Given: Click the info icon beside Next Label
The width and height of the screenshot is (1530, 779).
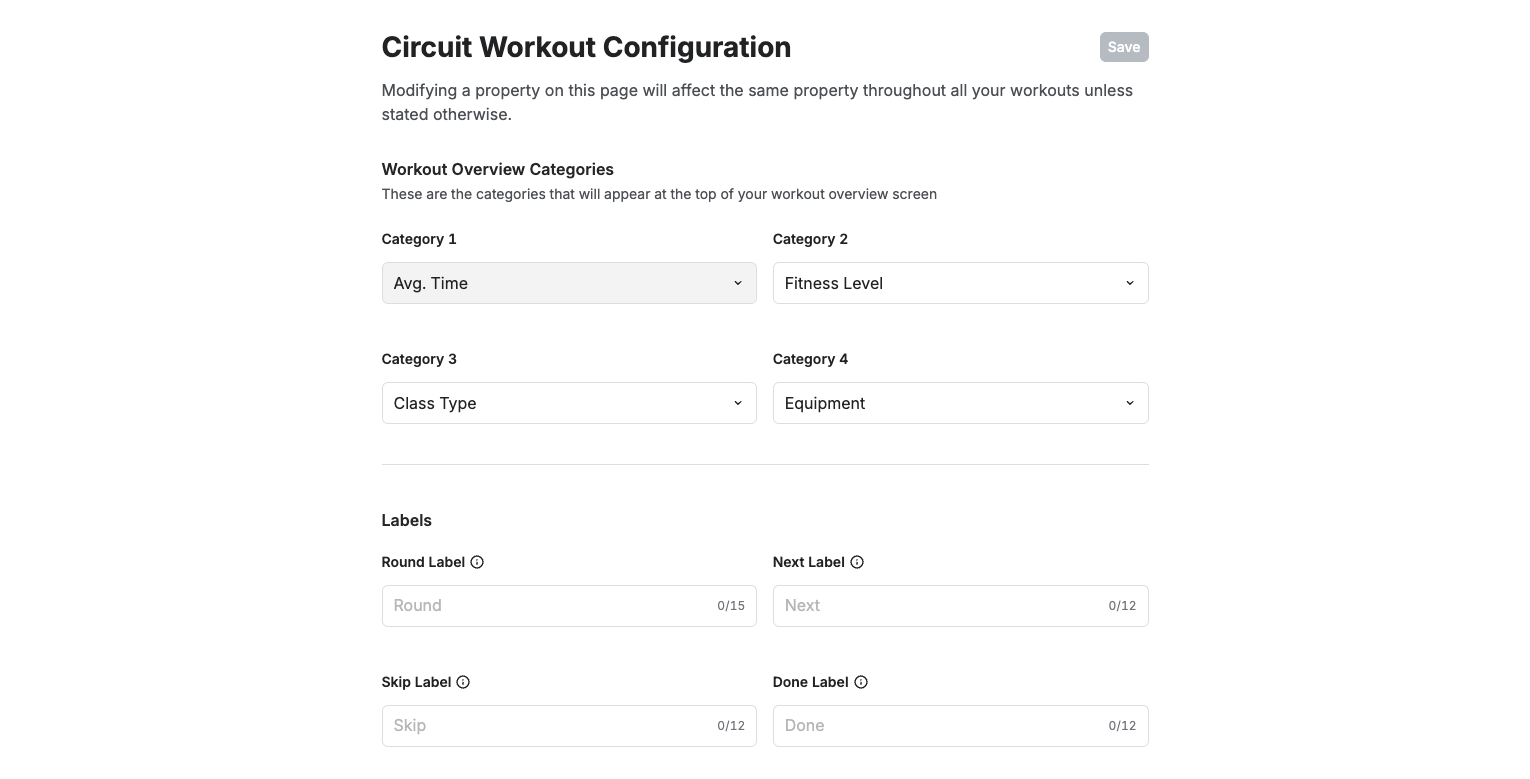Looking at the screenshot, I should [x=857, y=562].
